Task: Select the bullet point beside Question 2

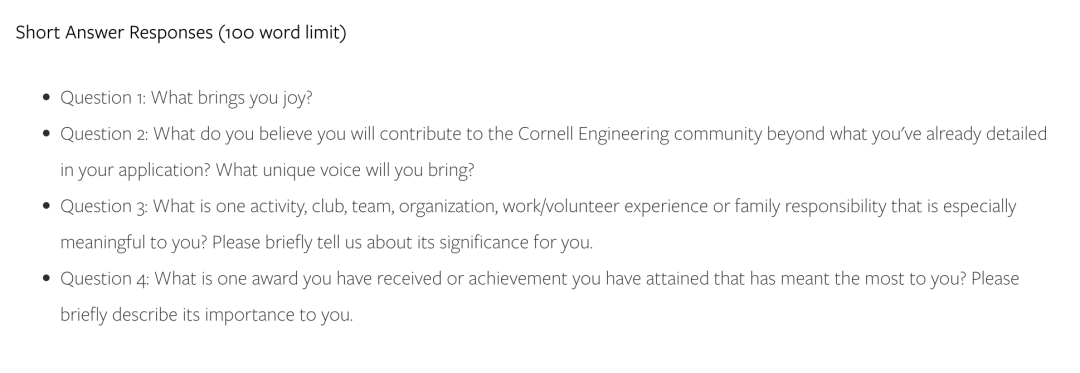Action: (46, 134)
